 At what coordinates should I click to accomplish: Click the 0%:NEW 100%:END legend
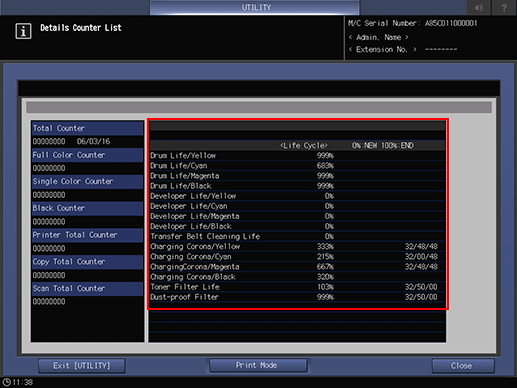[383, 146]
